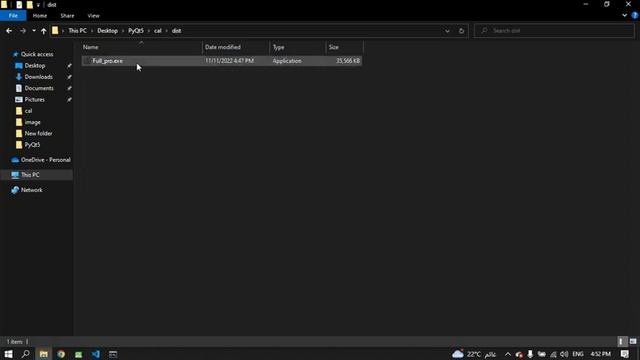Open the terminal window from taskbar
This screenshot has width=640, height=360.
(x=113, y=354)
